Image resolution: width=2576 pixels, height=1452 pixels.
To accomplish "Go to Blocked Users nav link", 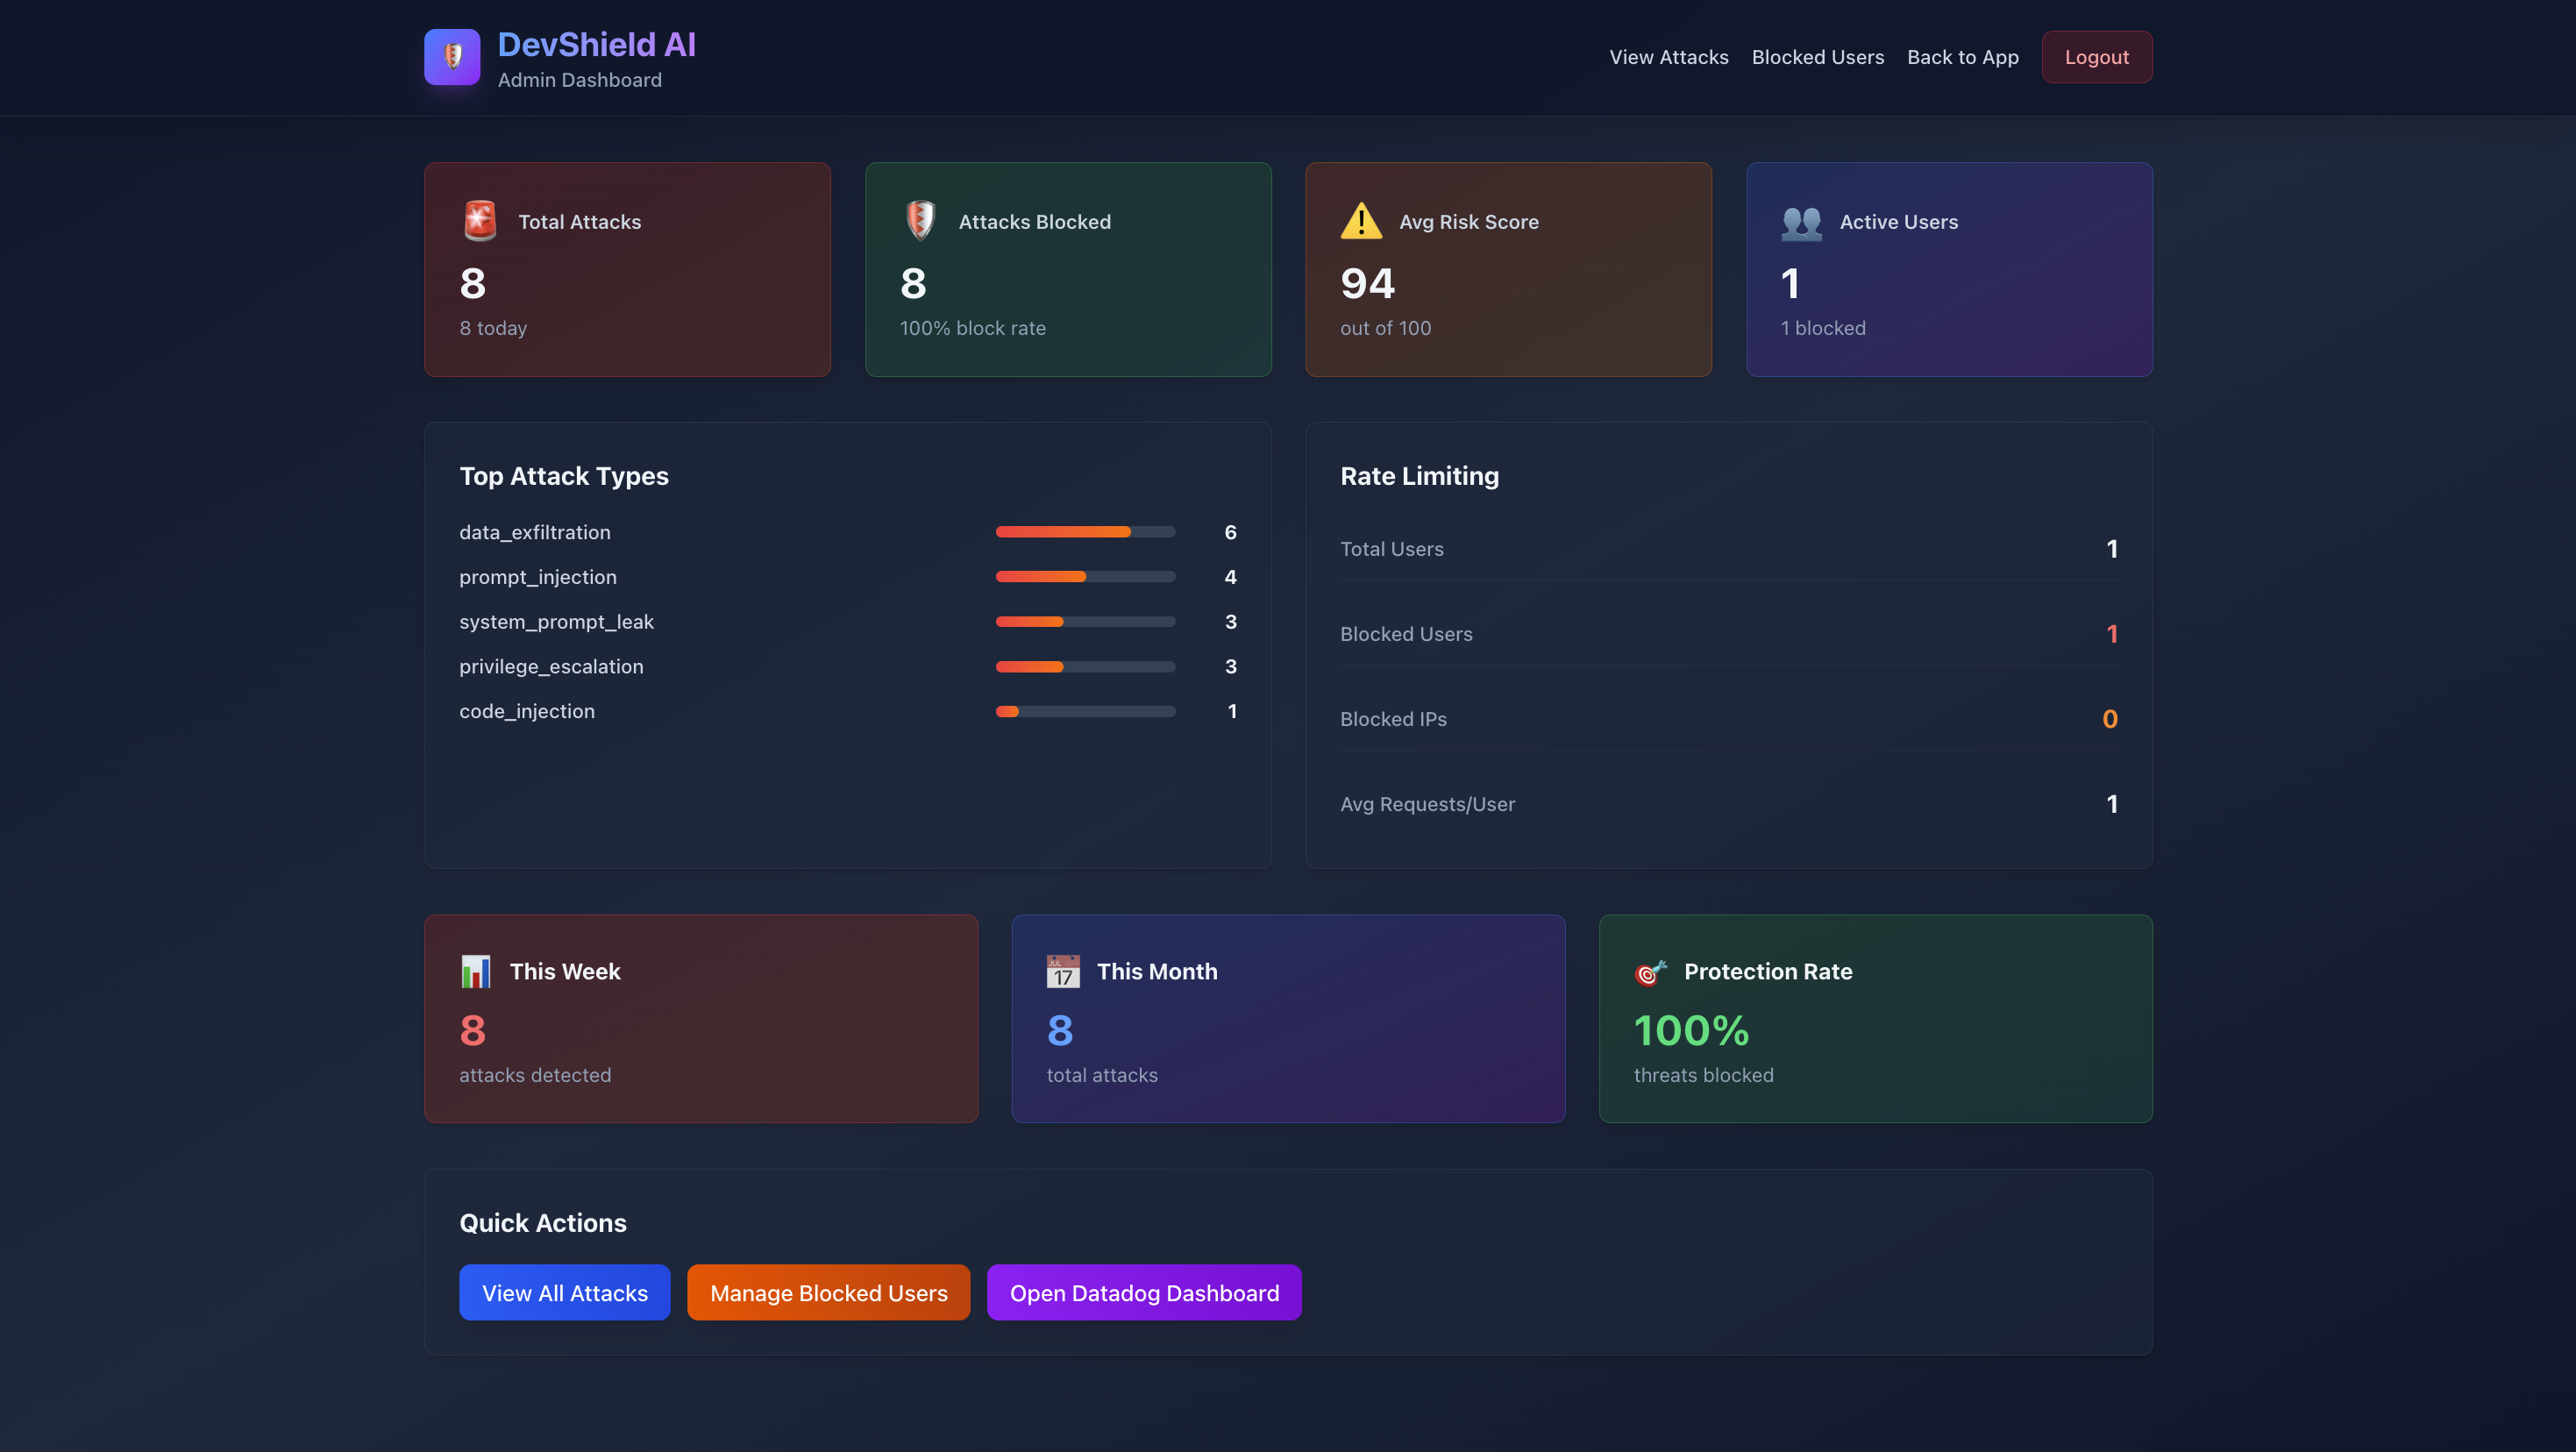I will tap(1817, 57).
